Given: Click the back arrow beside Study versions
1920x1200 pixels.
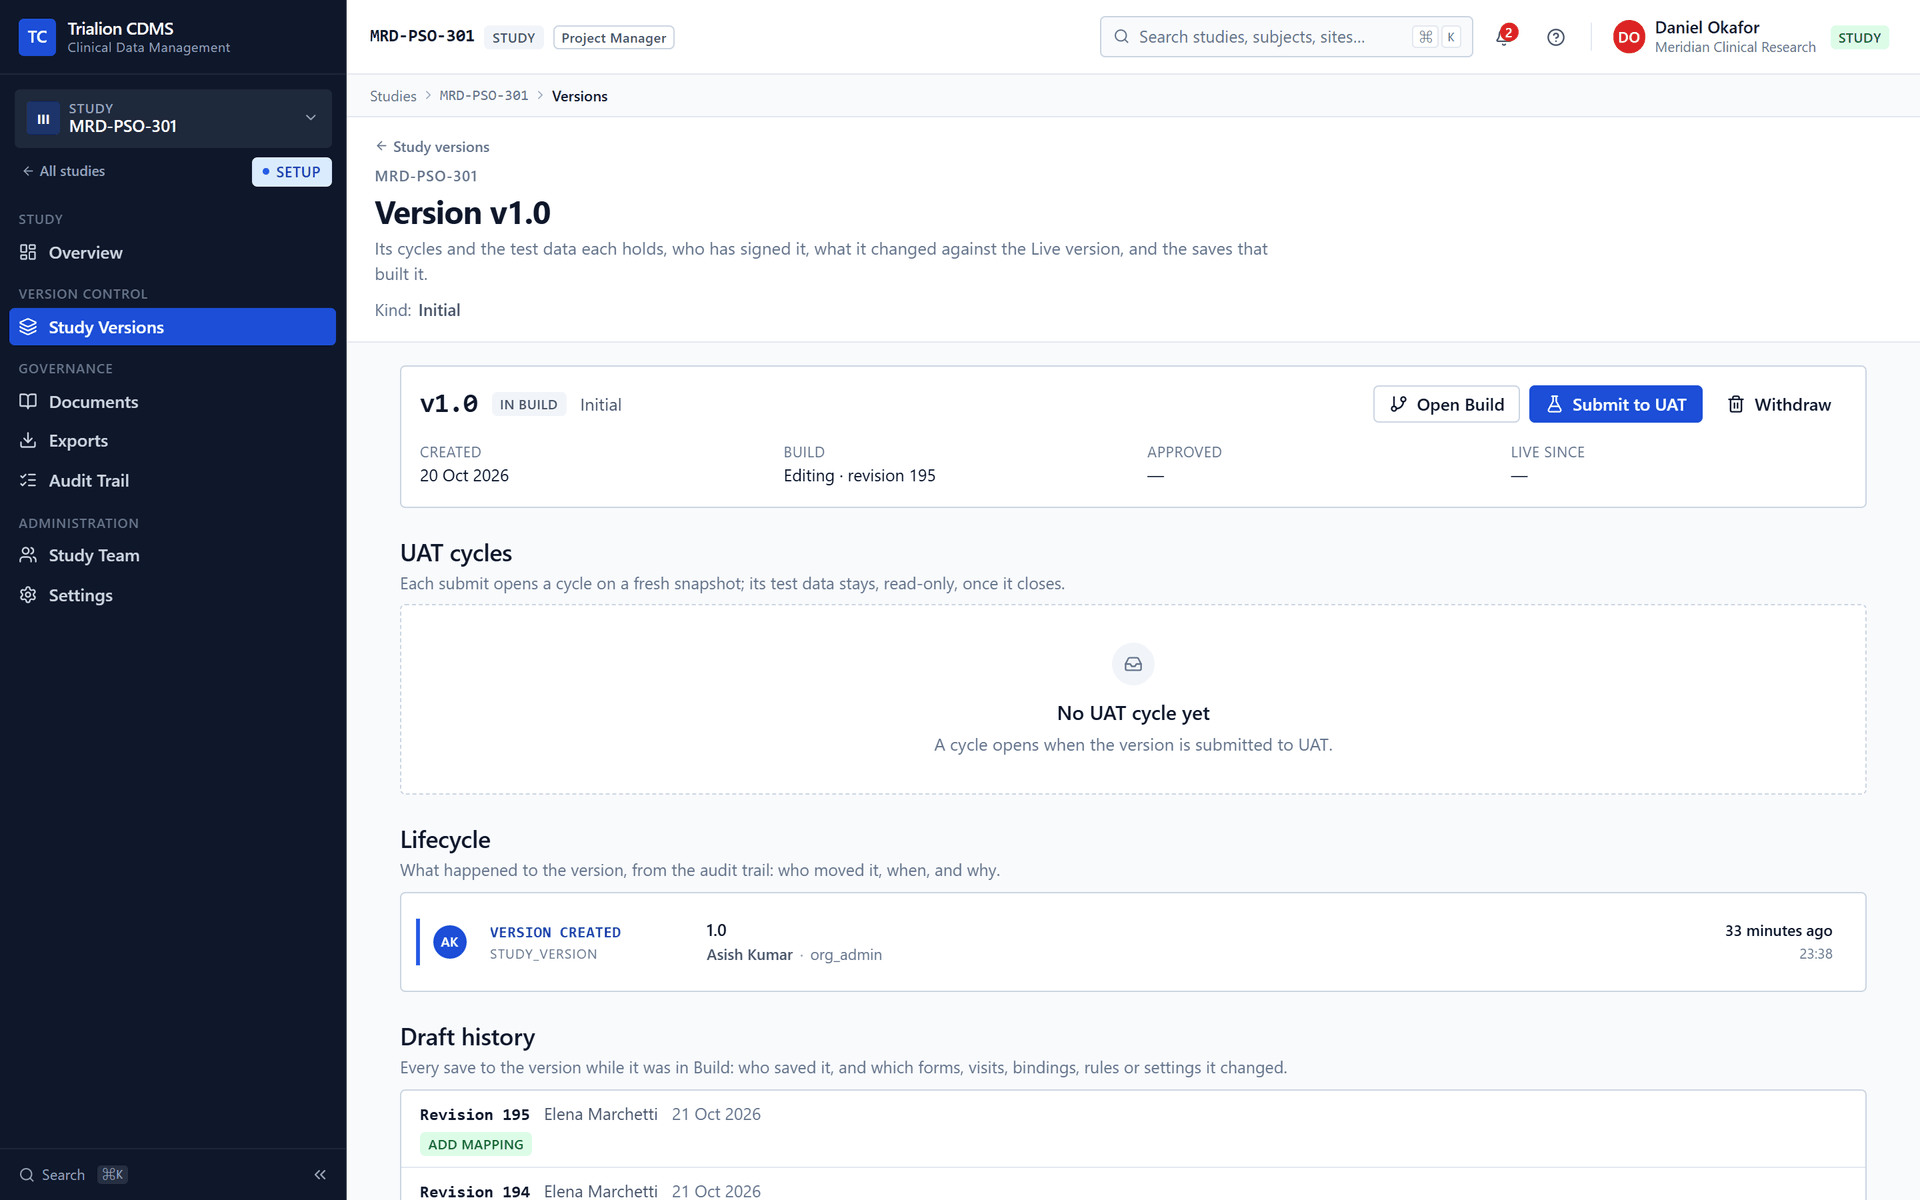Looking at the screenshot, I should point(381,146).
